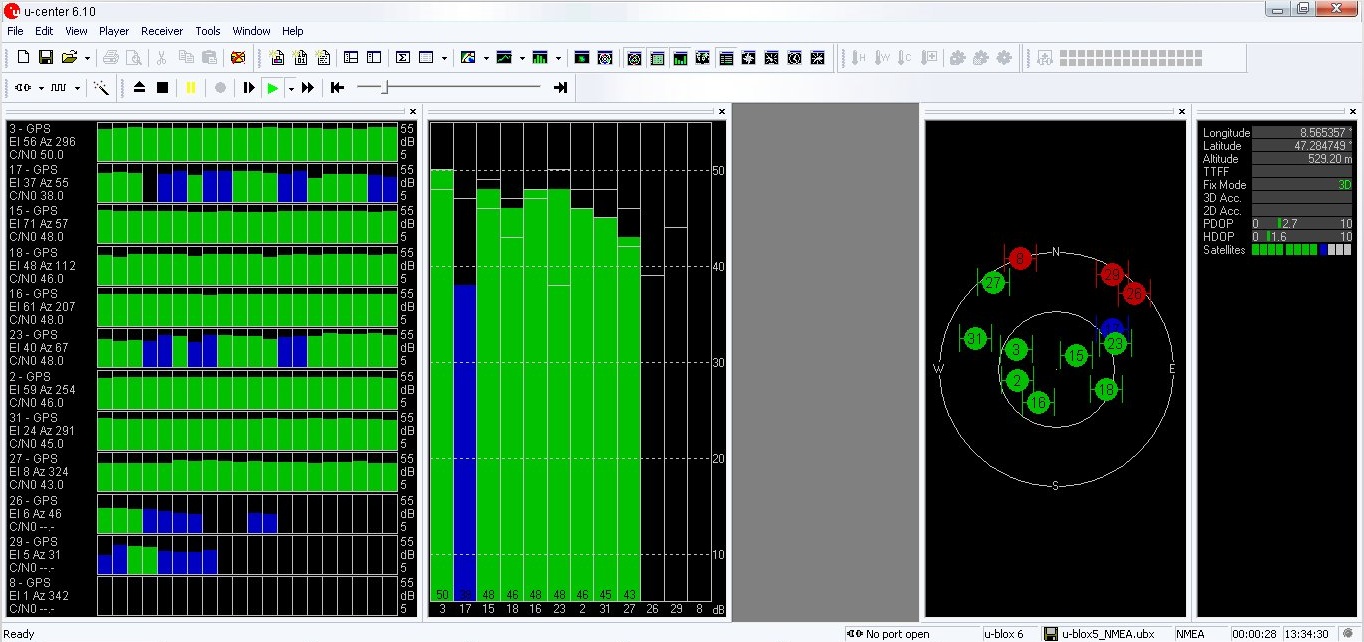Image resolution: width=1364 pixels, height=642 pixels.
Task: Click satellite 23 in the sky view
Action: pos(1115,344)
